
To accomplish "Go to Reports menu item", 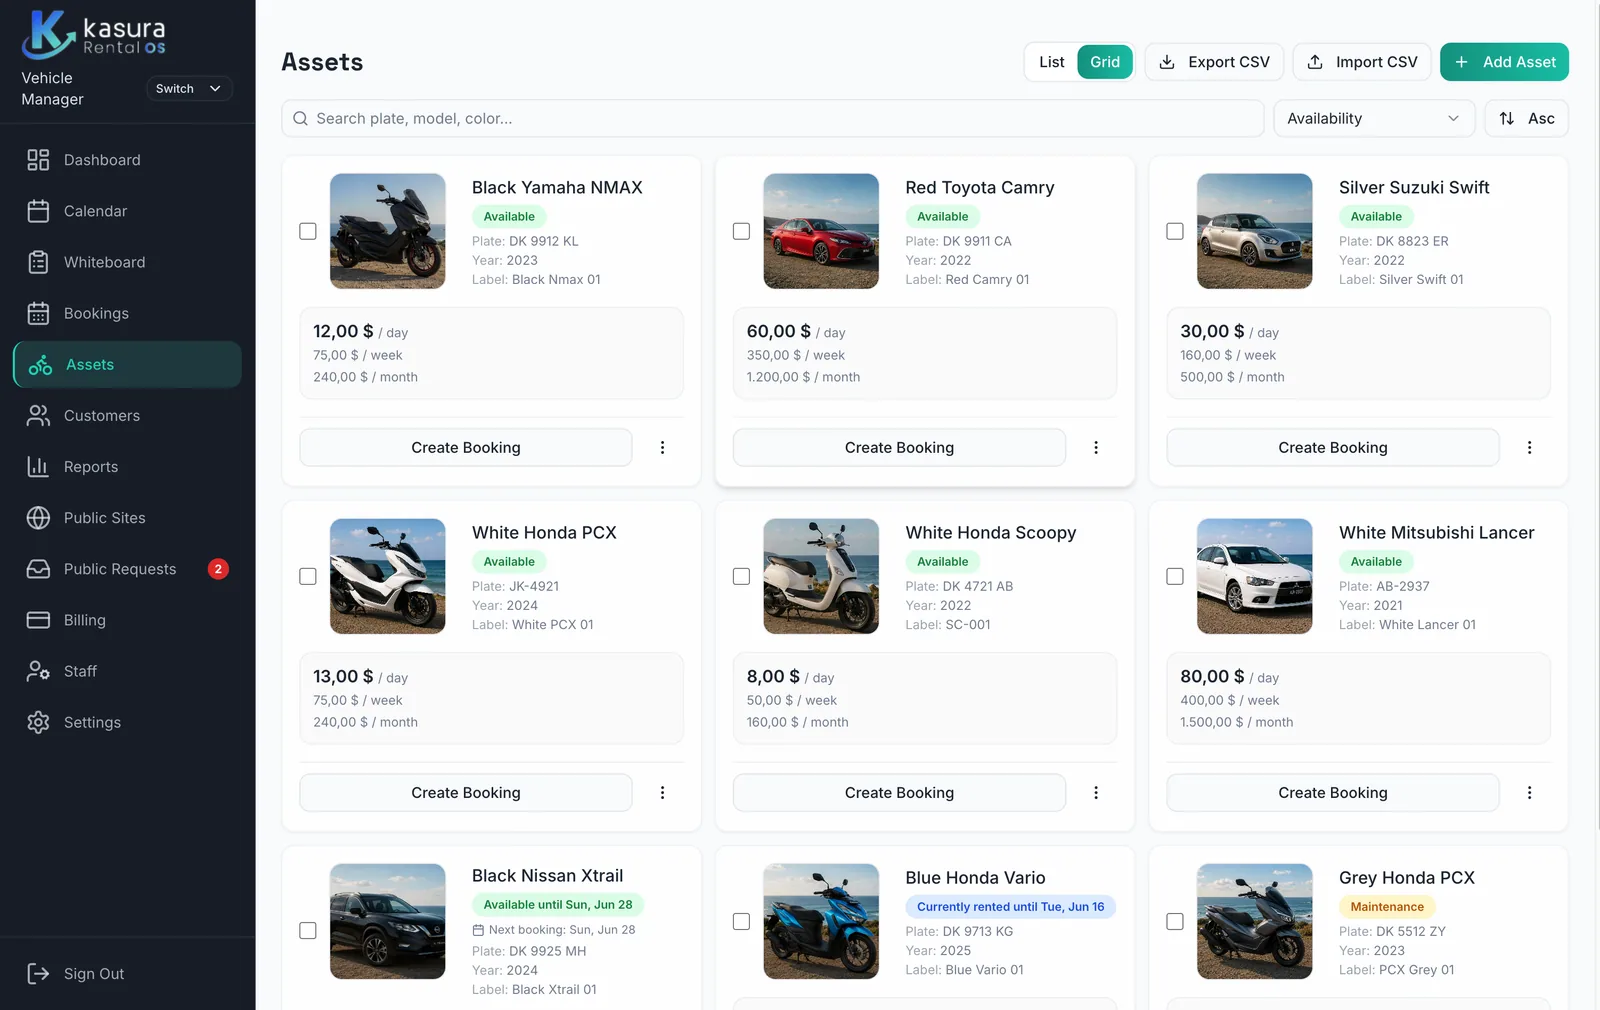I will pos(127,467).
